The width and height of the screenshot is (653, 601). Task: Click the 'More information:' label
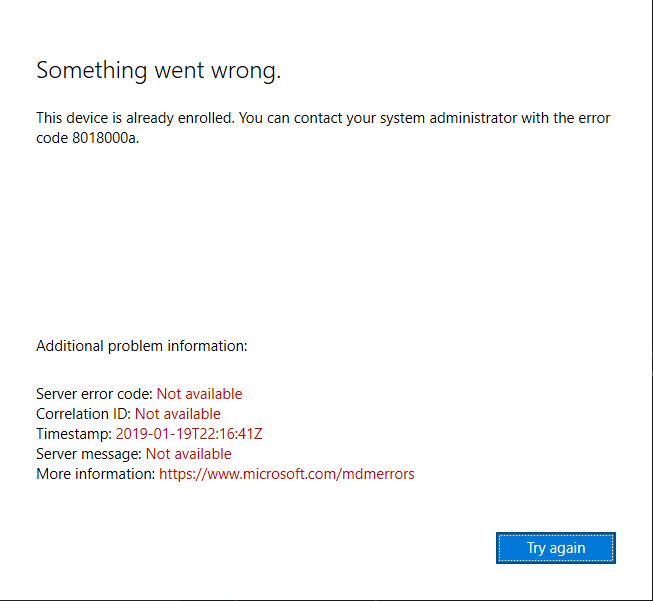tap(95, 474)
